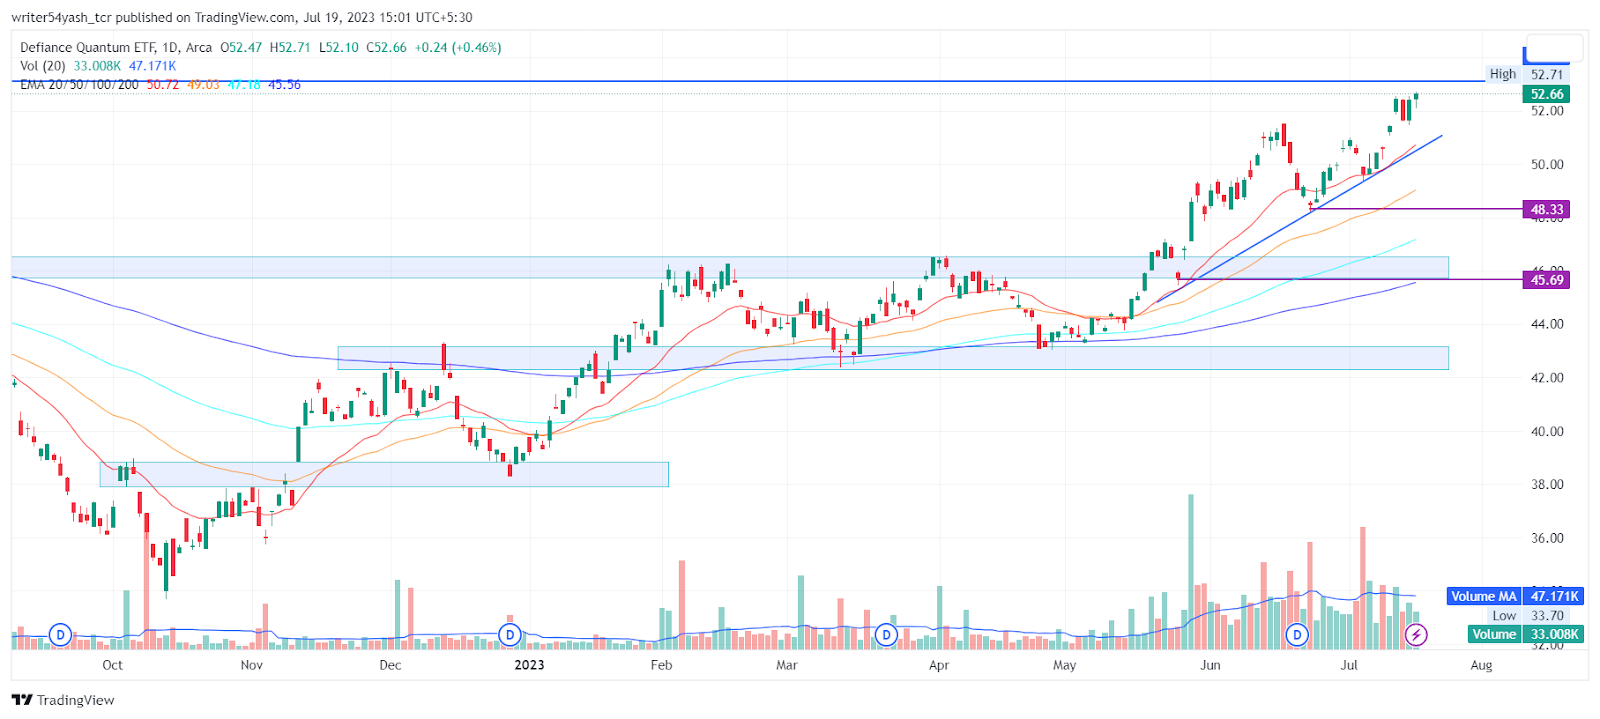The image size is (1600, 719).
Task: Click the EMA 20/50/100/200 indicator legend
Action: [x=79, y=85]
